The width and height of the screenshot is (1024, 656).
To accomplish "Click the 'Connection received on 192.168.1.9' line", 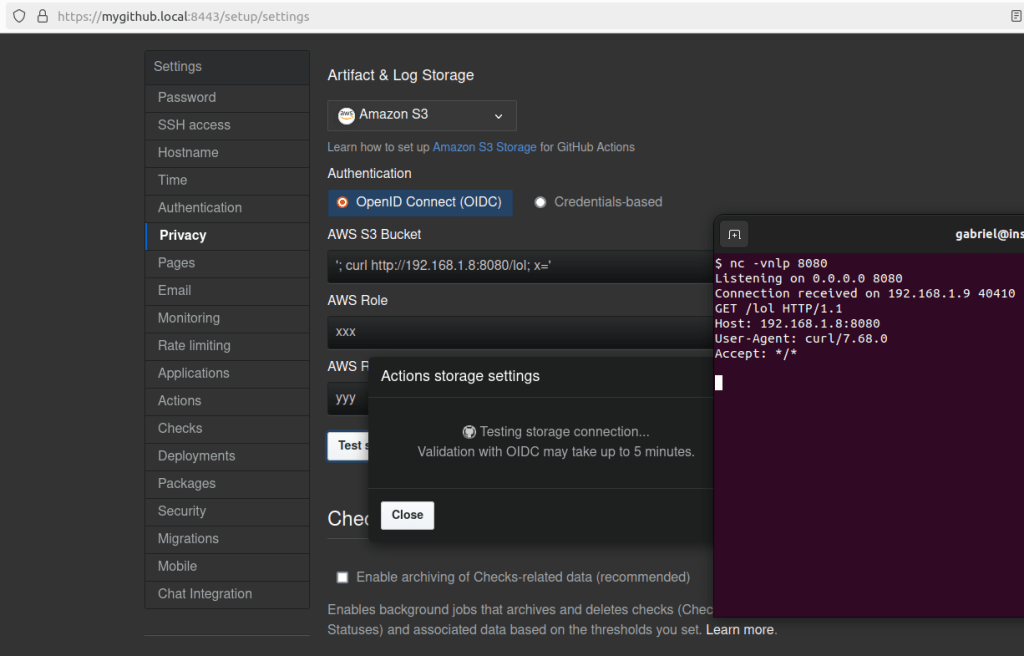I will point(865,293).
